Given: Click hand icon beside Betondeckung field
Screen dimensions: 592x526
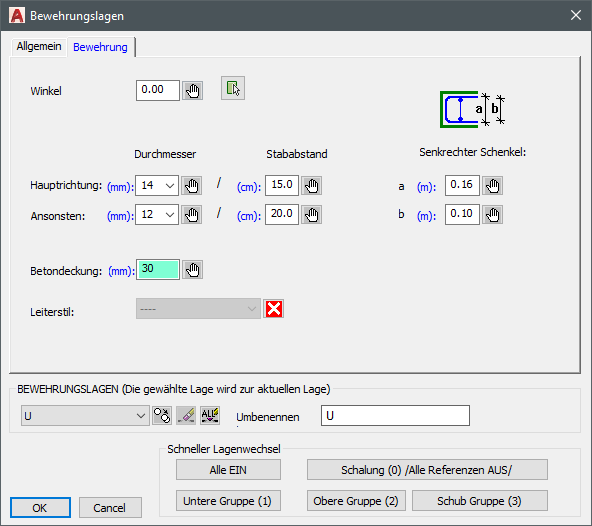Looking at the screenshot, I should [193, 270].
